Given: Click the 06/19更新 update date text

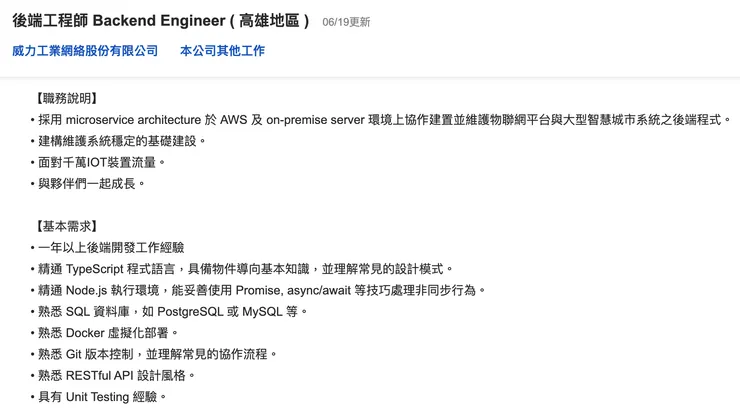Looking at the screenshot, I should point(346,22).
